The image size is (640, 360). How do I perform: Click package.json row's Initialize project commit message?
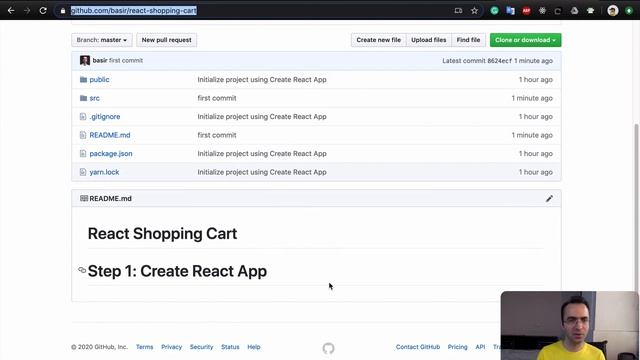coord(262,153)
